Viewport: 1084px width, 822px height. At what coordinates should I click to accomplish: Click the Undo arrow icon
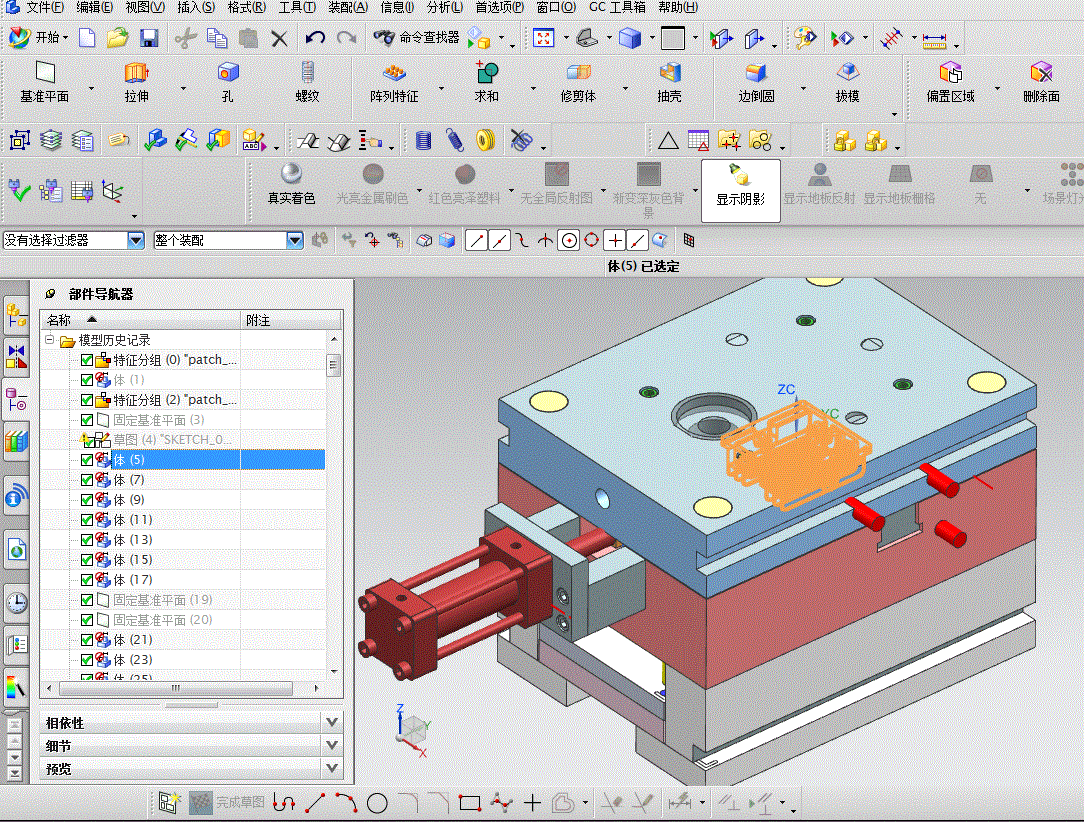pos(315,38)
